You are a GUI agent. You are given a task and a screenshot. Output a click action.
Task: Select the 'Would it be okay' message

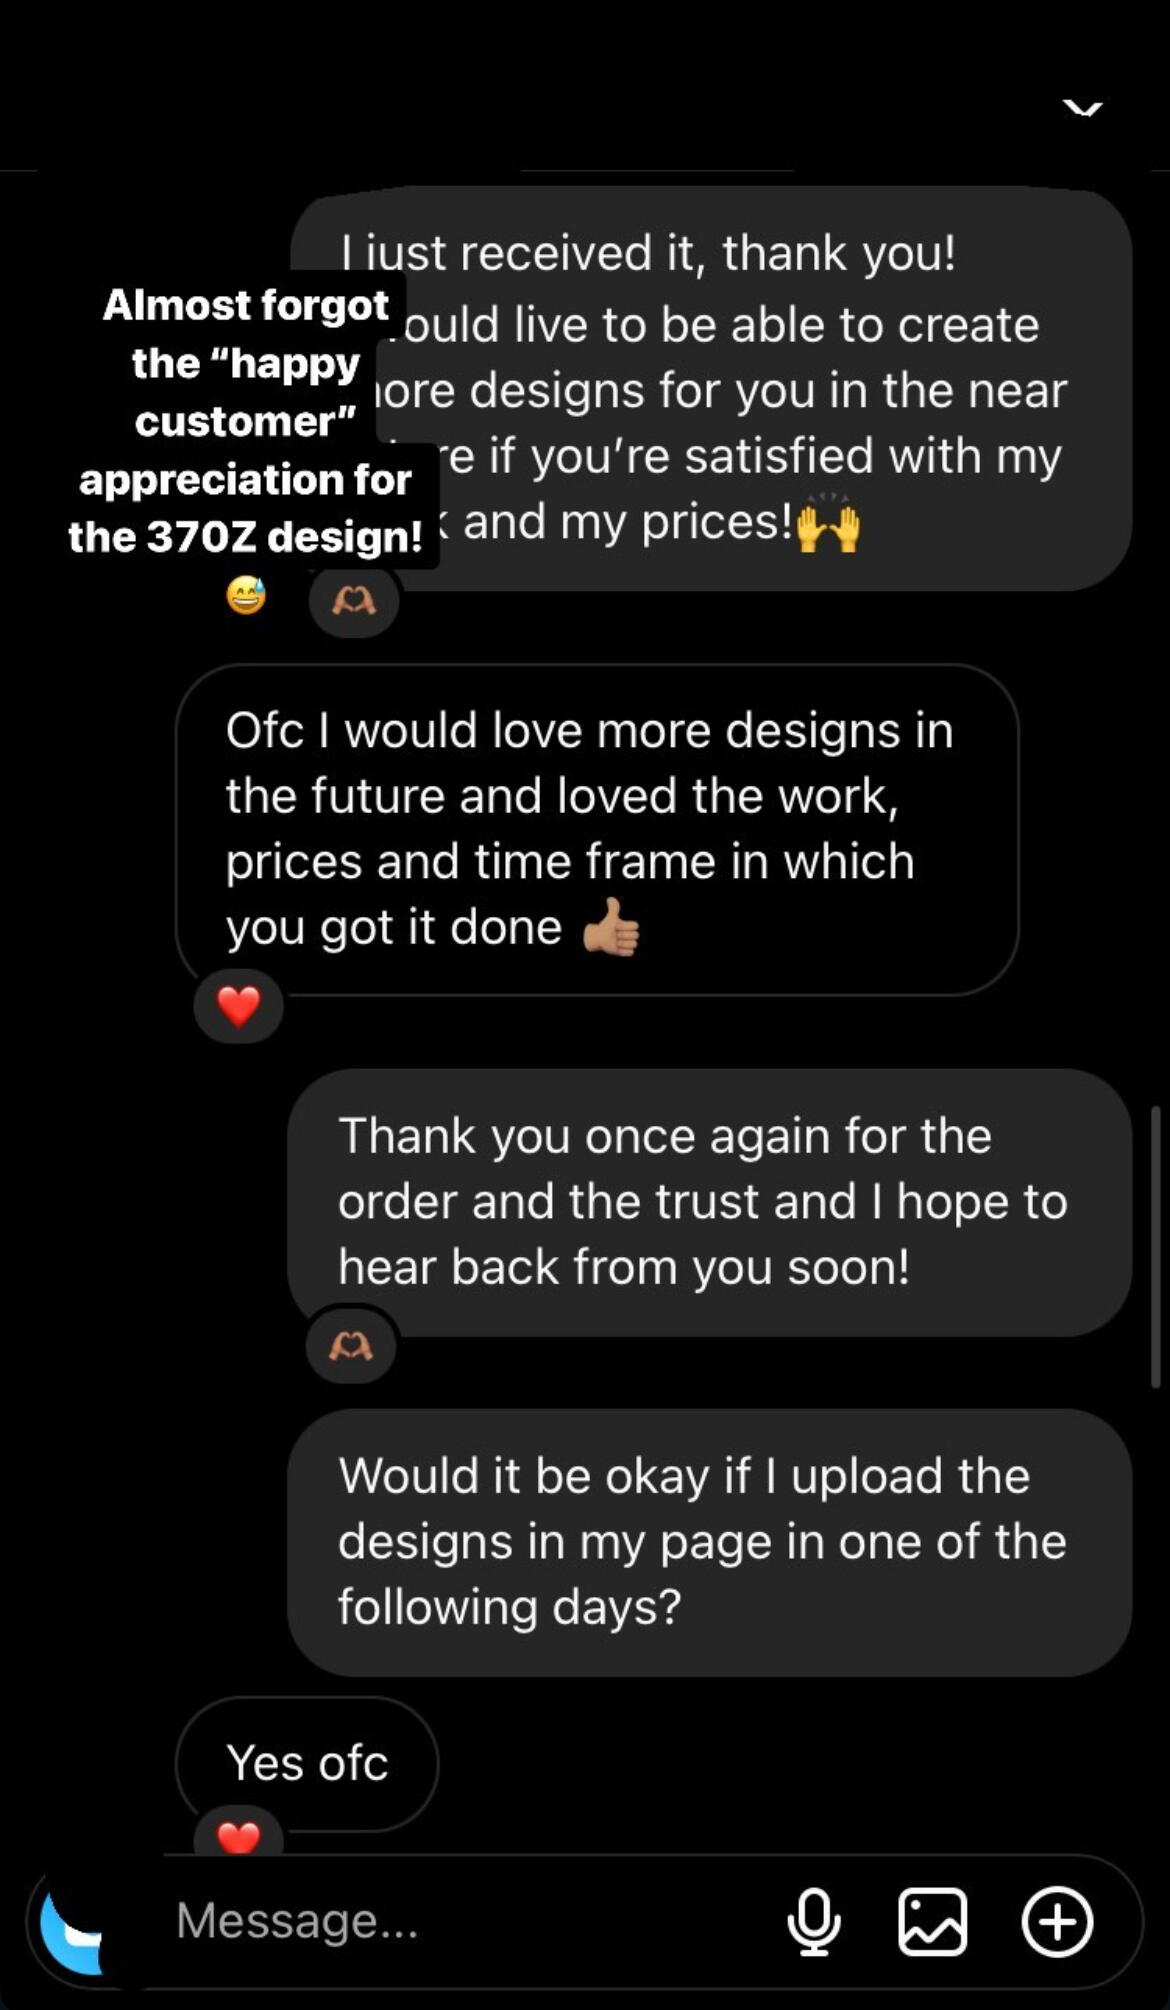click(708, 1541)
